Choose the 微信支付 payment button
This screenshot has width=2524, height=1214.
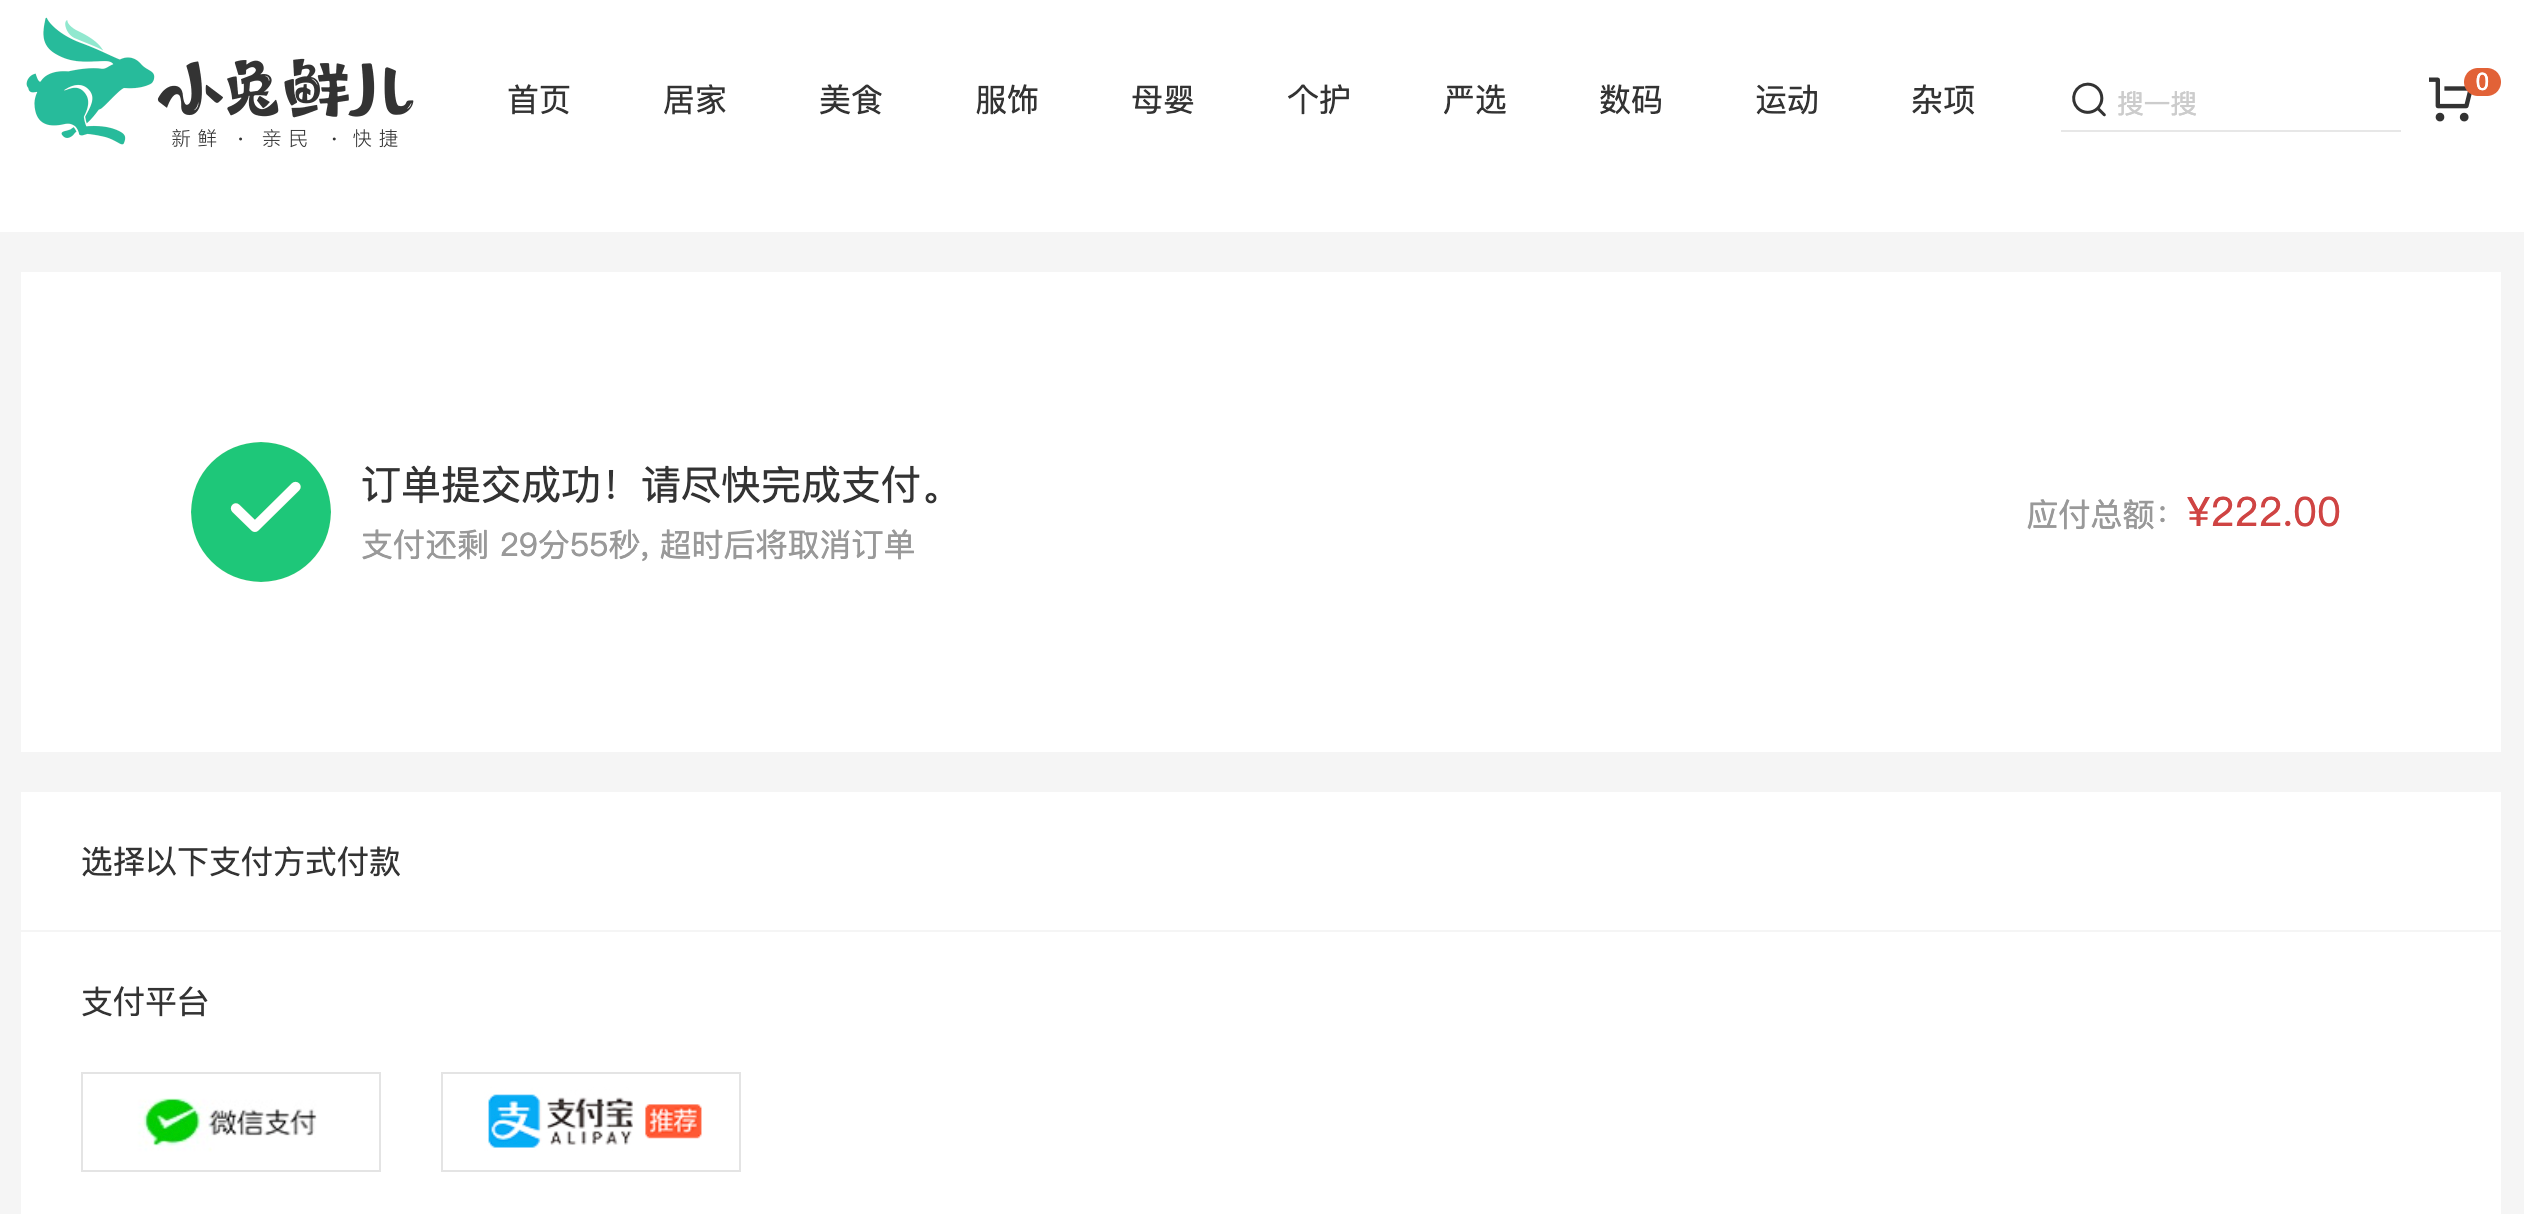point(231,1122)
